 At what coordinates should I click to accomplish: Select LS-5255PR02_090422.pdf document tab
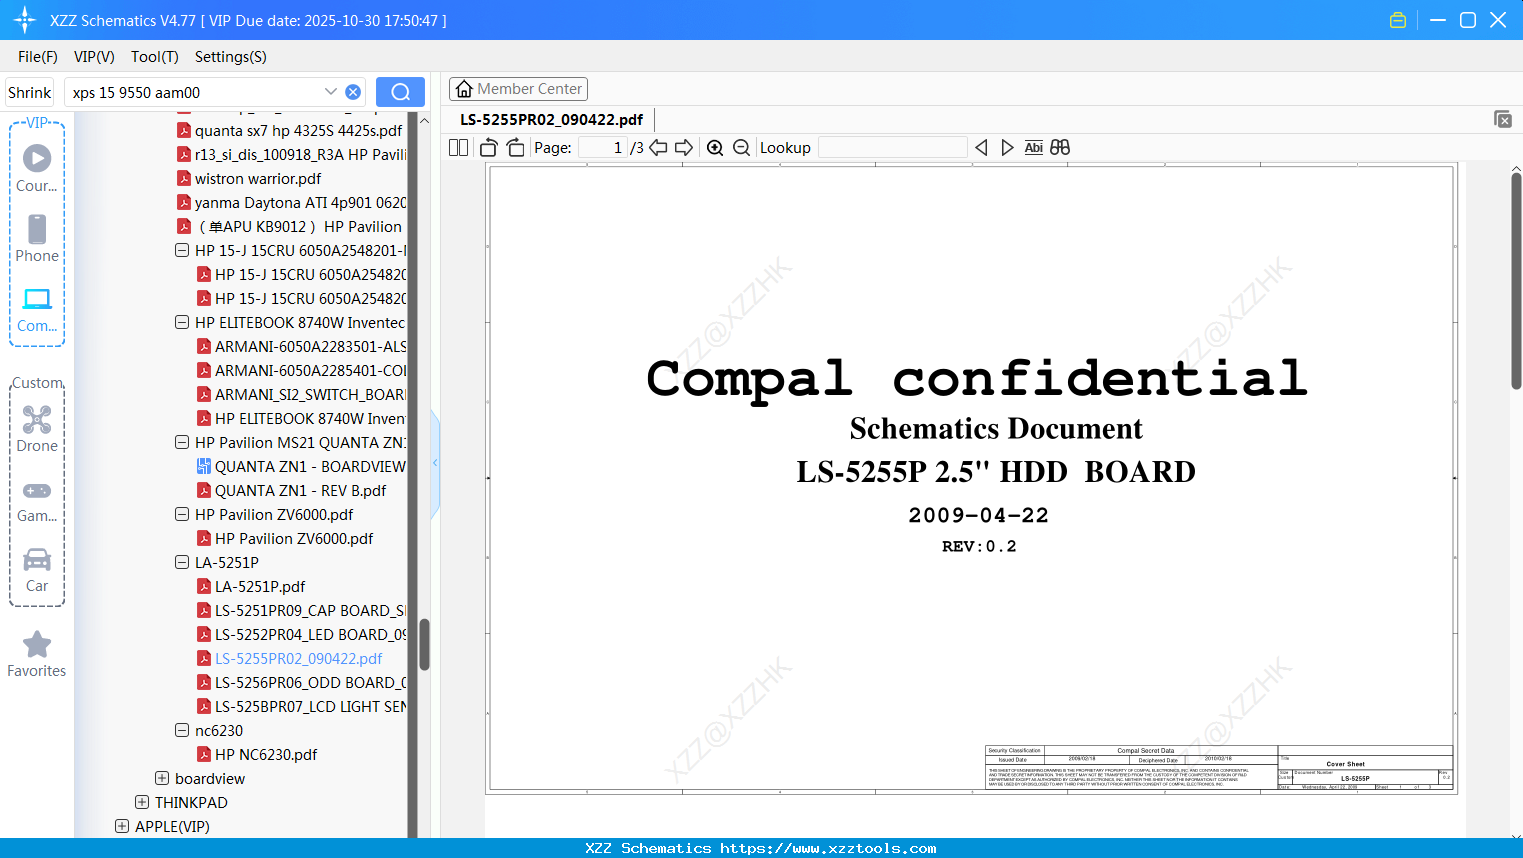tap(552, 119)
